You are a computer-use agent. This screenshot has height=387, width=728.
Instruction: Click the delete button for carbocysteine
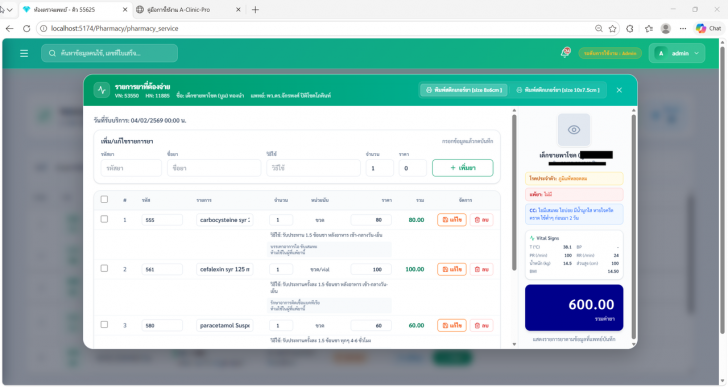pyautogui.click(x=481, y=219)
